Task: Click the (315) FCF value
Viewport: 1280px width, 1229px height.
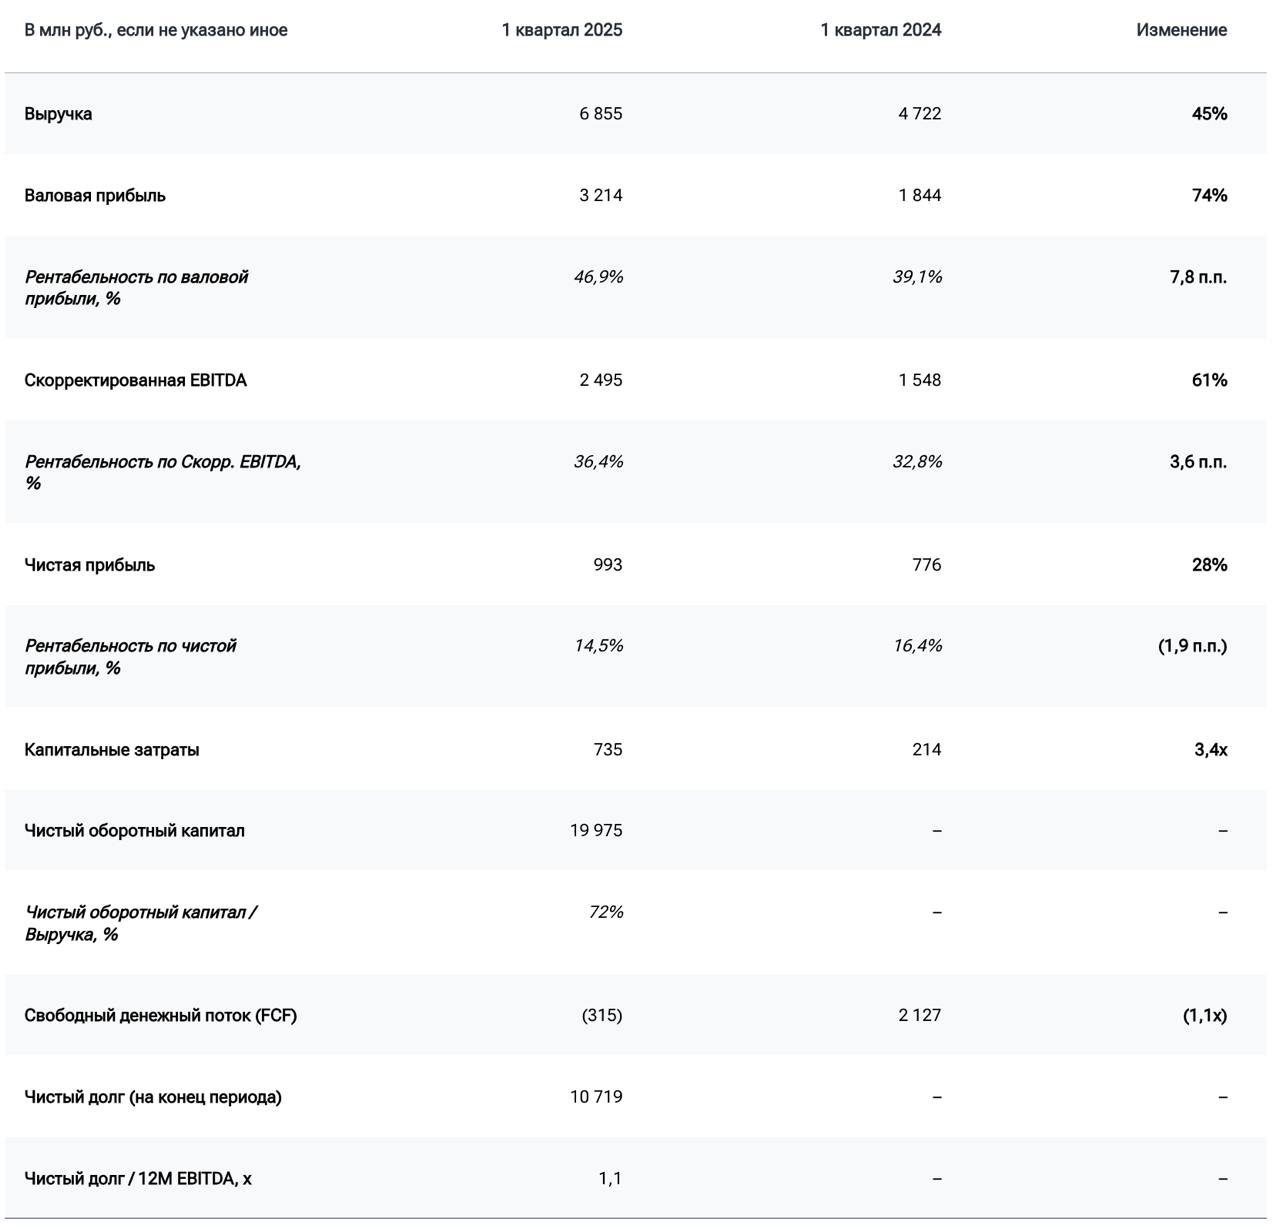Action: (602, 1016)
